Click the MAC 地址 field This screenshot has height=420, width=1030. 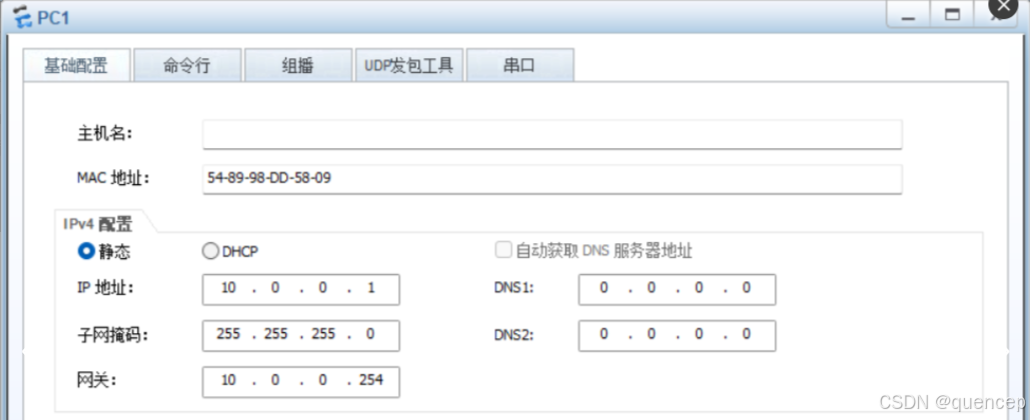(552, 179)
